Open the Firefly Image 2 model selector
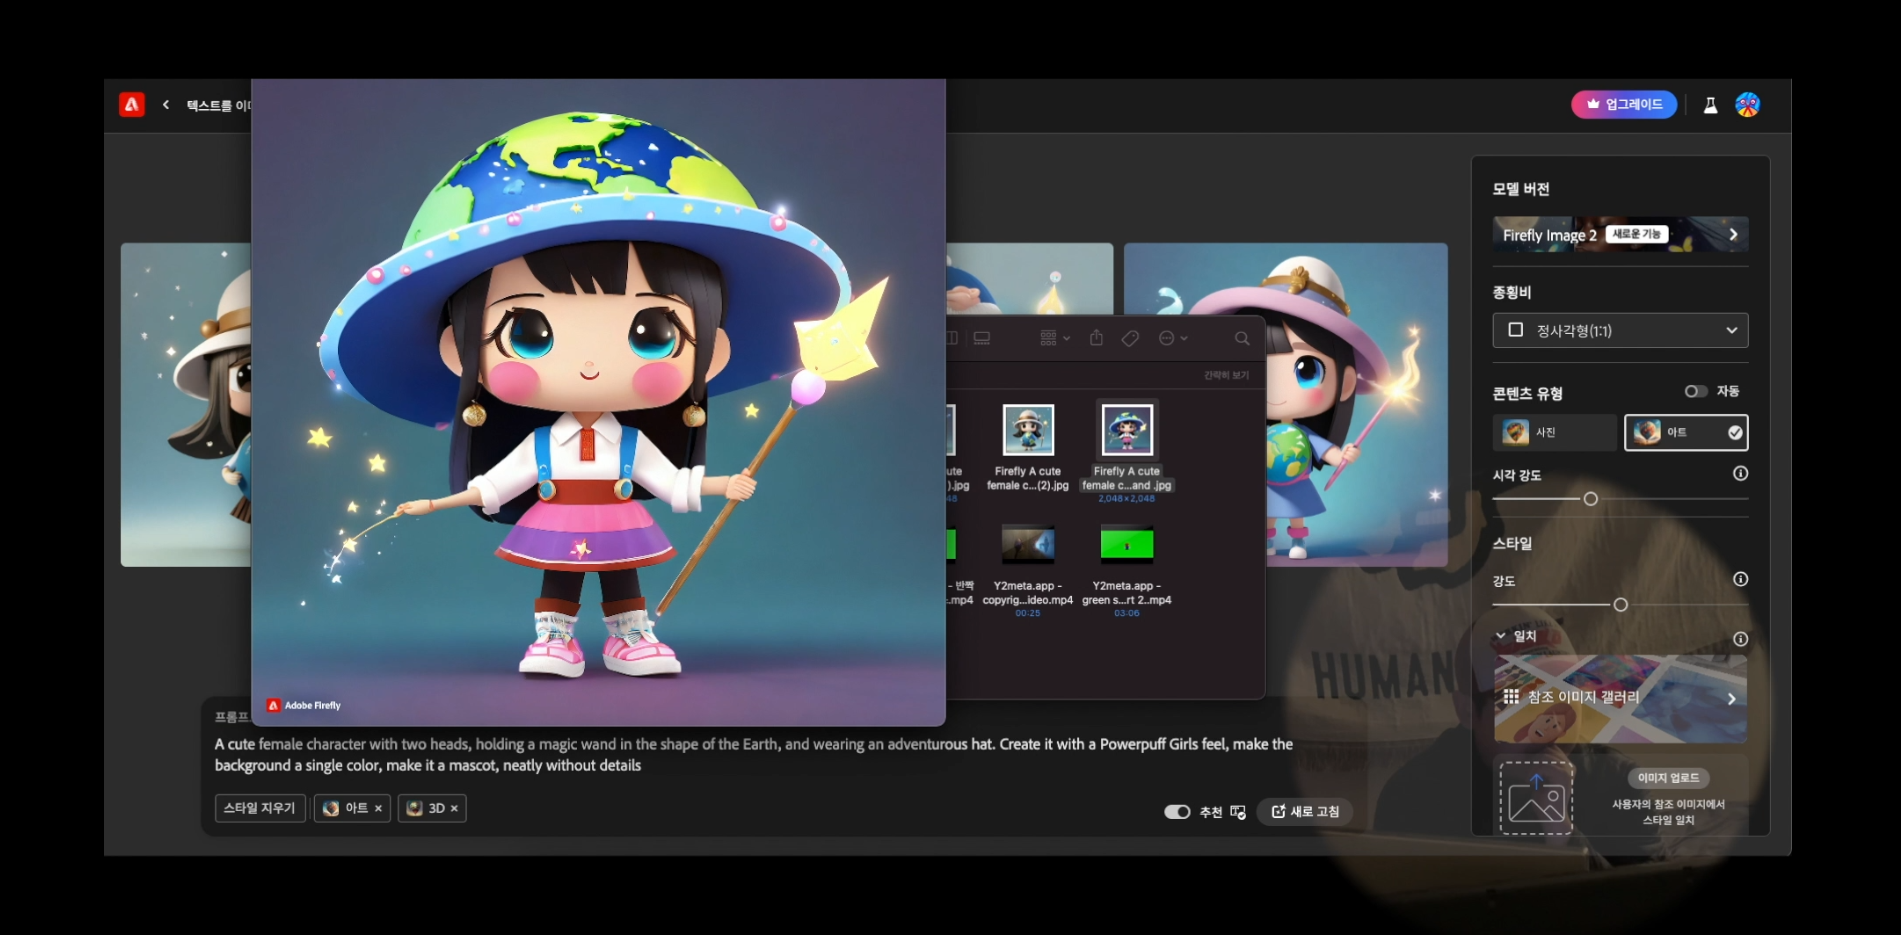 click(1620, 235)
